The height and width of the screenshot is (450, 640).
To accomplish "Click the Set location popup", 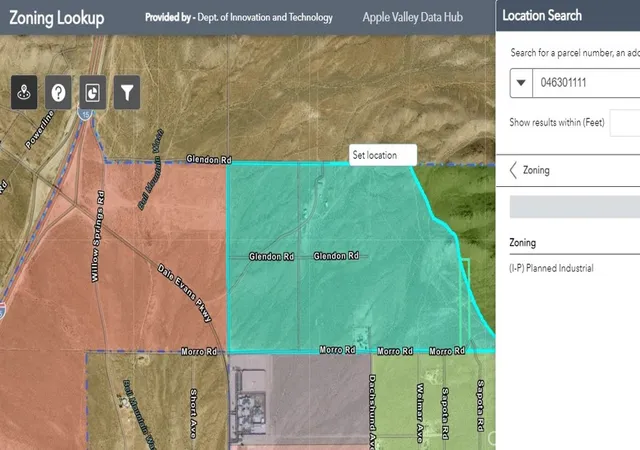I will coord(383,155).
